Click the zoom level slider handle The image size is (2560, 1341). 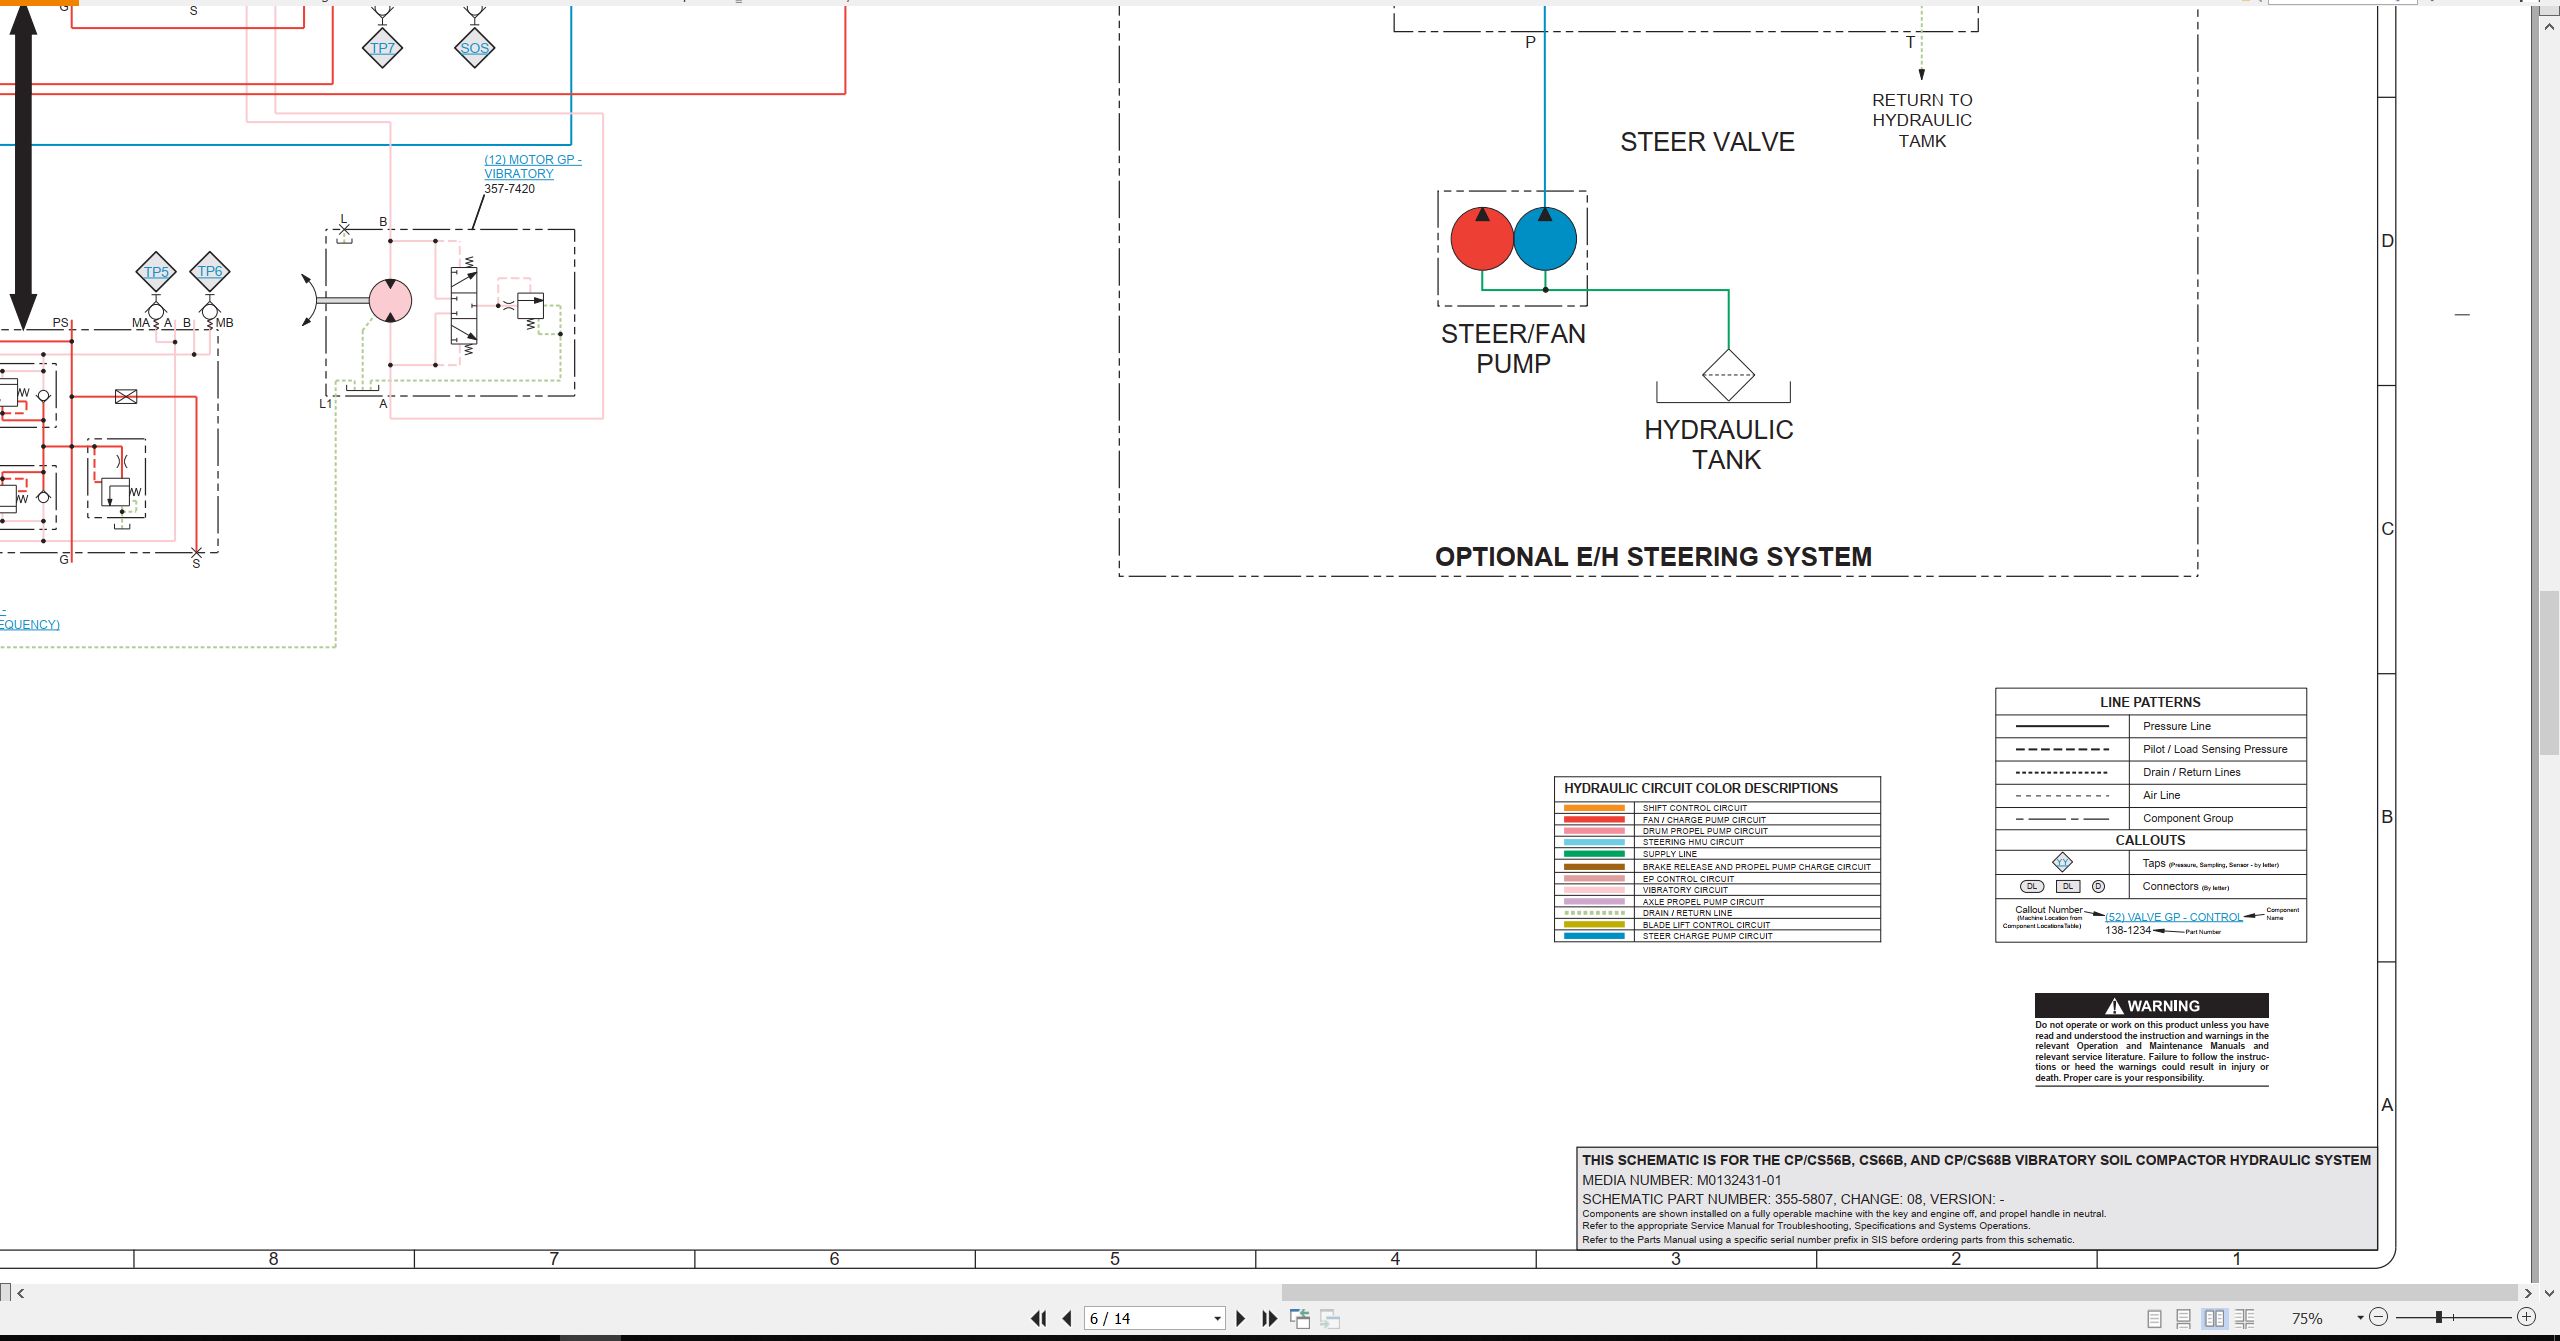[2439, 1317]
